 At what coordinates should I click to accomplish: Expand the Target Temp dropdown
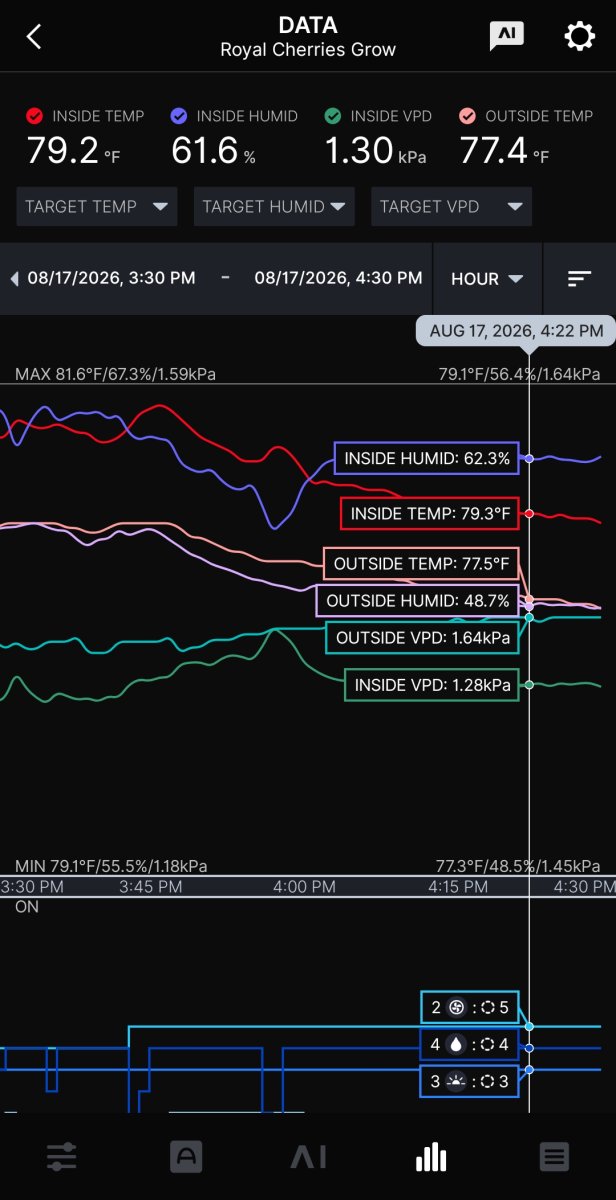[97, 207]
